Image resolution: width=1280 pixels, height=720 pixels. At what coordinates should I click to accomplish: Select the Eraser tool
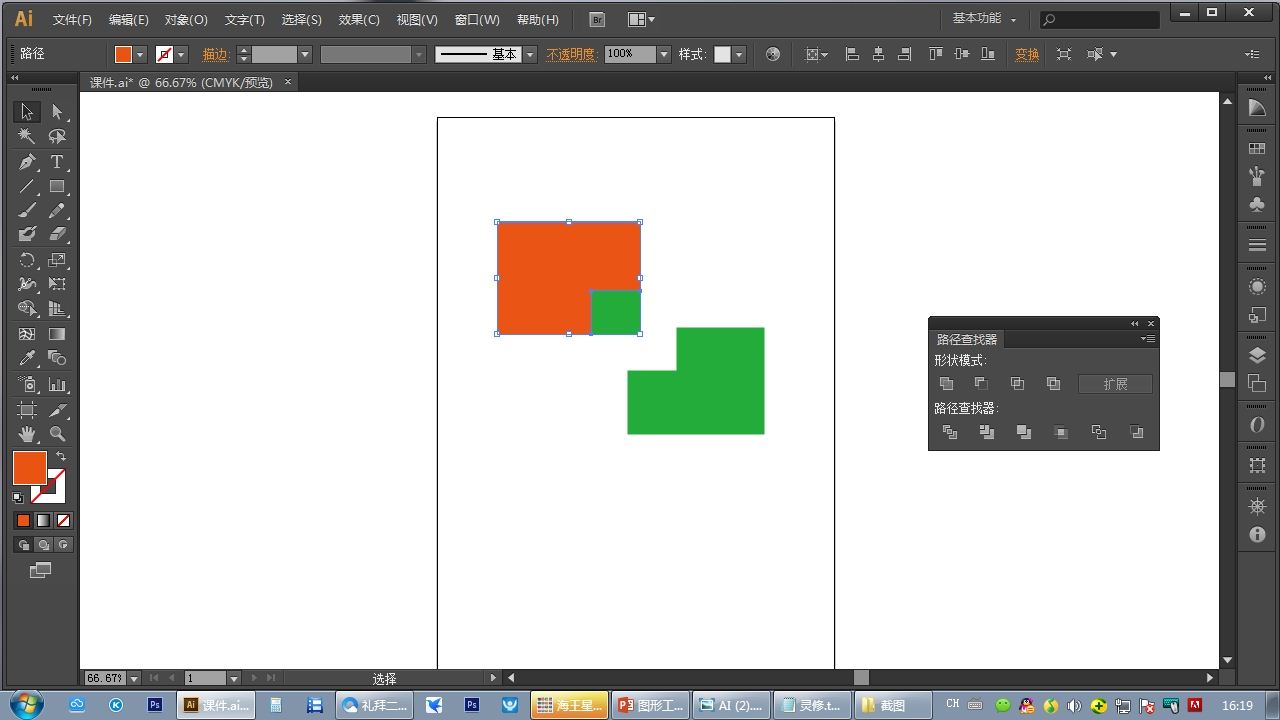pos(57,234)
